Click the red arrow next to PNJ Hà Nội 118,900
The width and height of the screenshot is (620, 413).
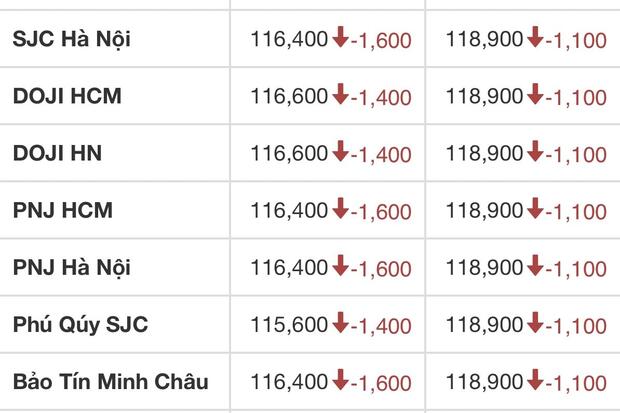click(535, 265)
